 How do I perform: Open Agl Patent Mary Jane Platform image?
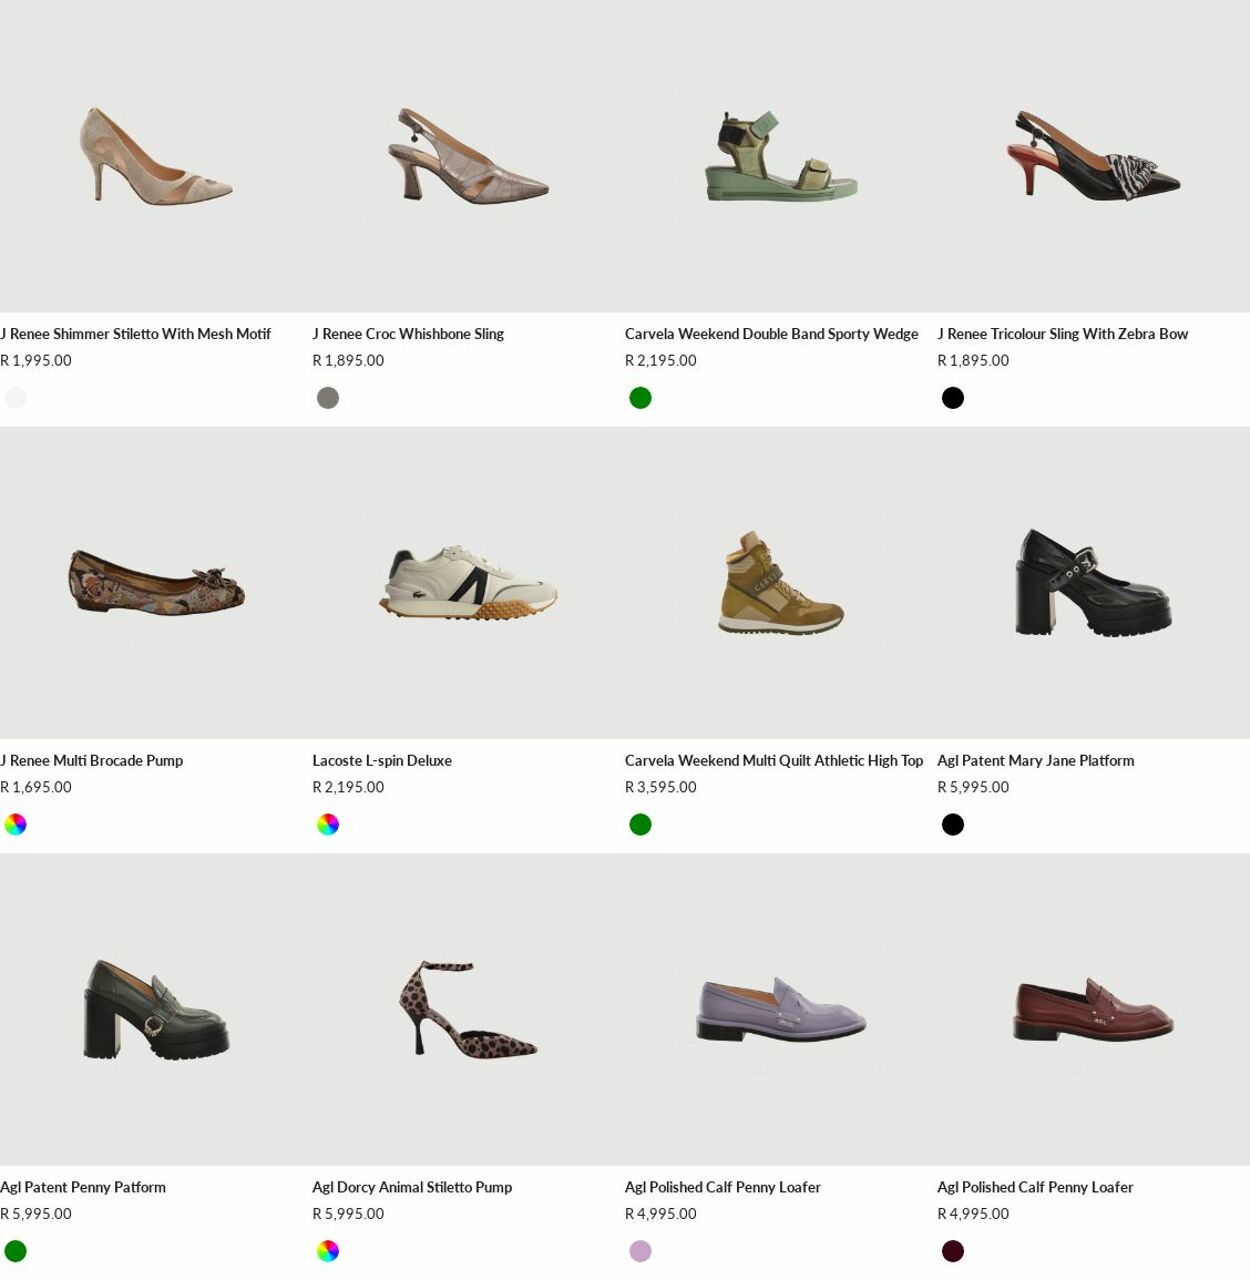point(1093,583)
